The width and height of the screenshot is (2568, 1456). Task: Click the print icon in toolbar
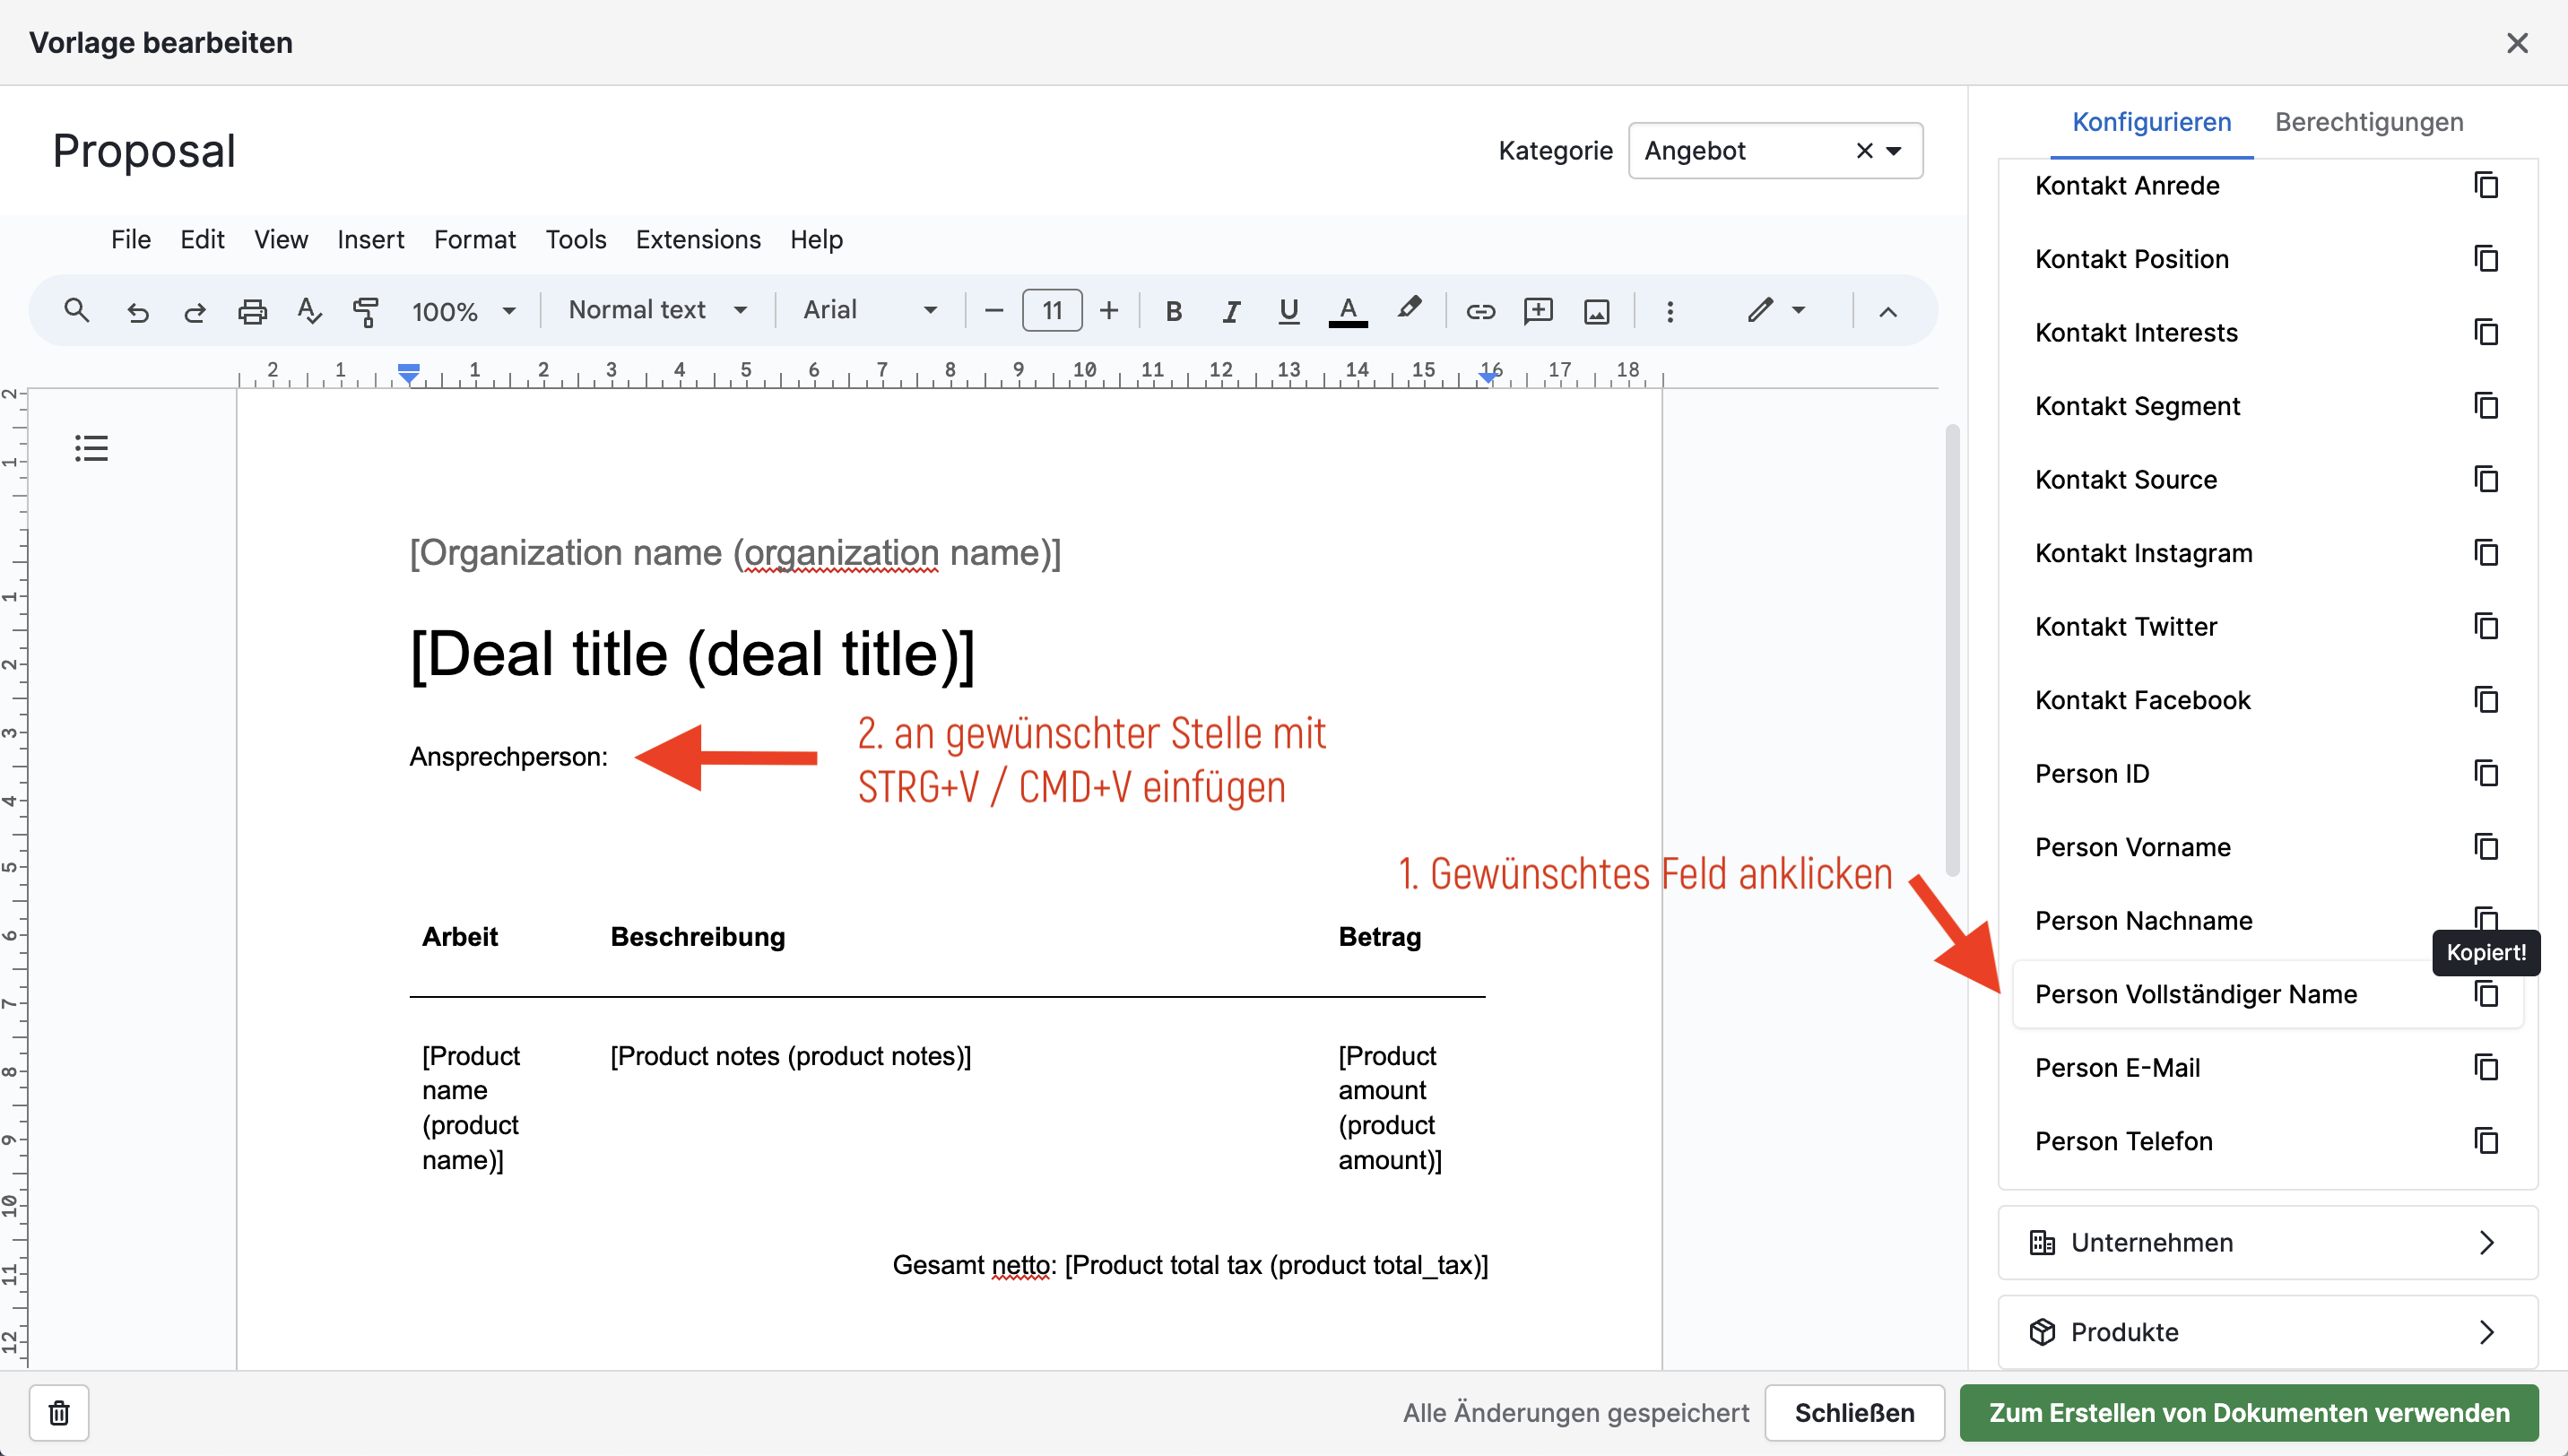(252, 312)
